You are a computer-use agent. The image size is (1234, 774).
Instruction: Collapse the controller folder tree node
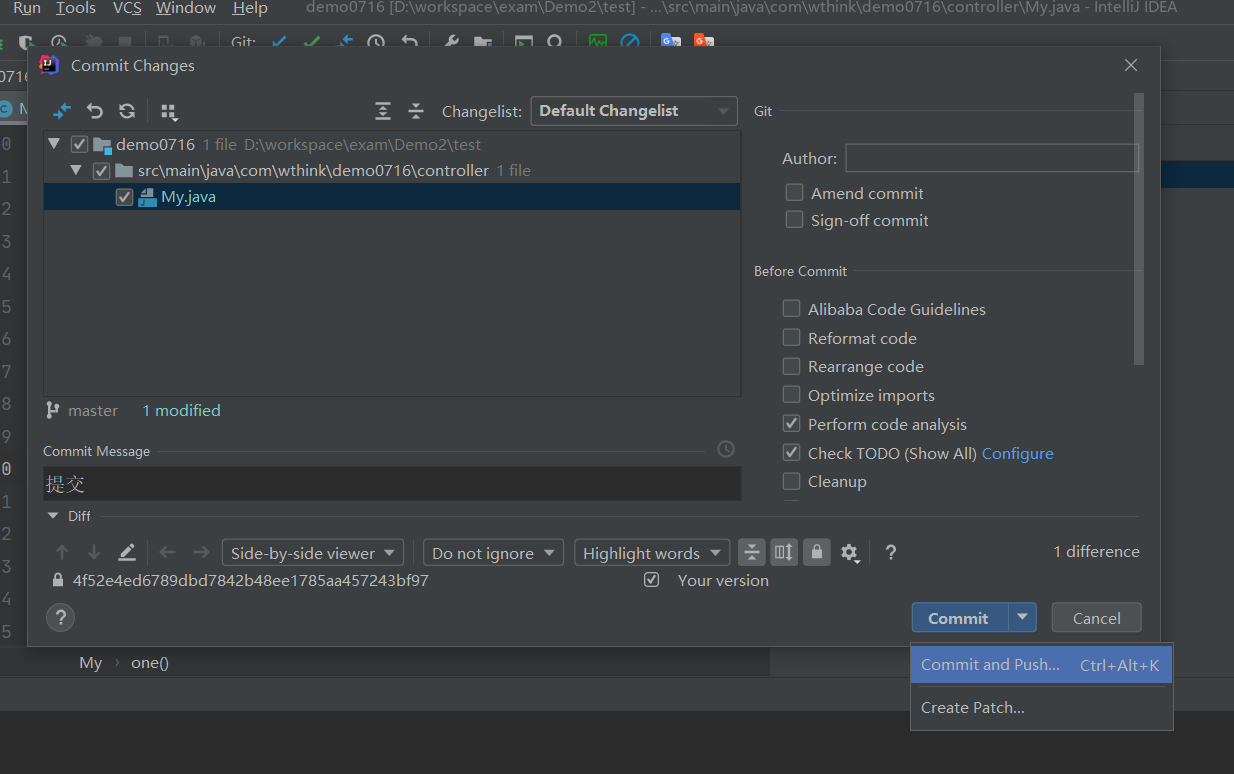(x=76, y=170)
